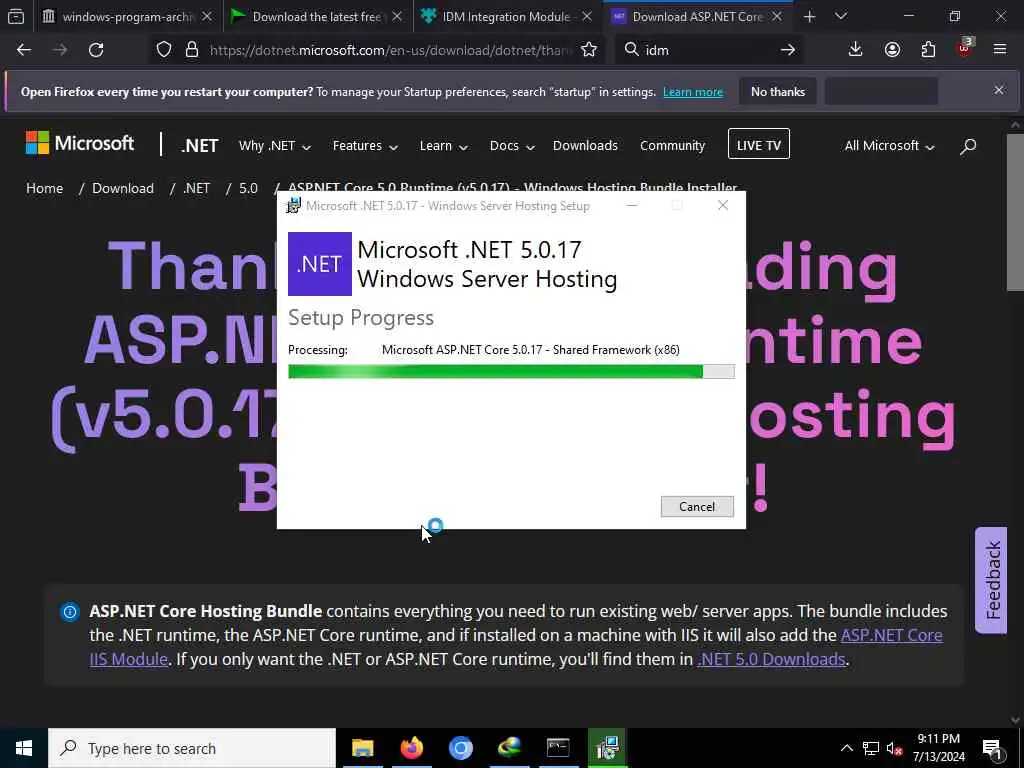Open Windows Start menu
The image size is (1024, 768).
(24, 748)
